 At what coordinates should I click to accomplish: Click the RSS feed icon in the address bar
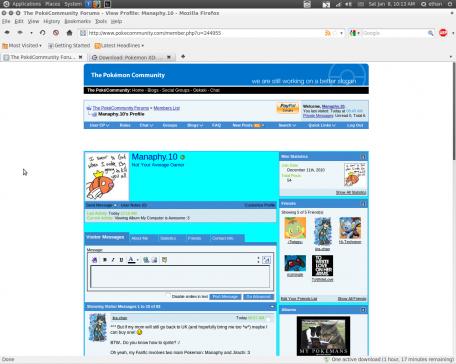pos(328,33)
